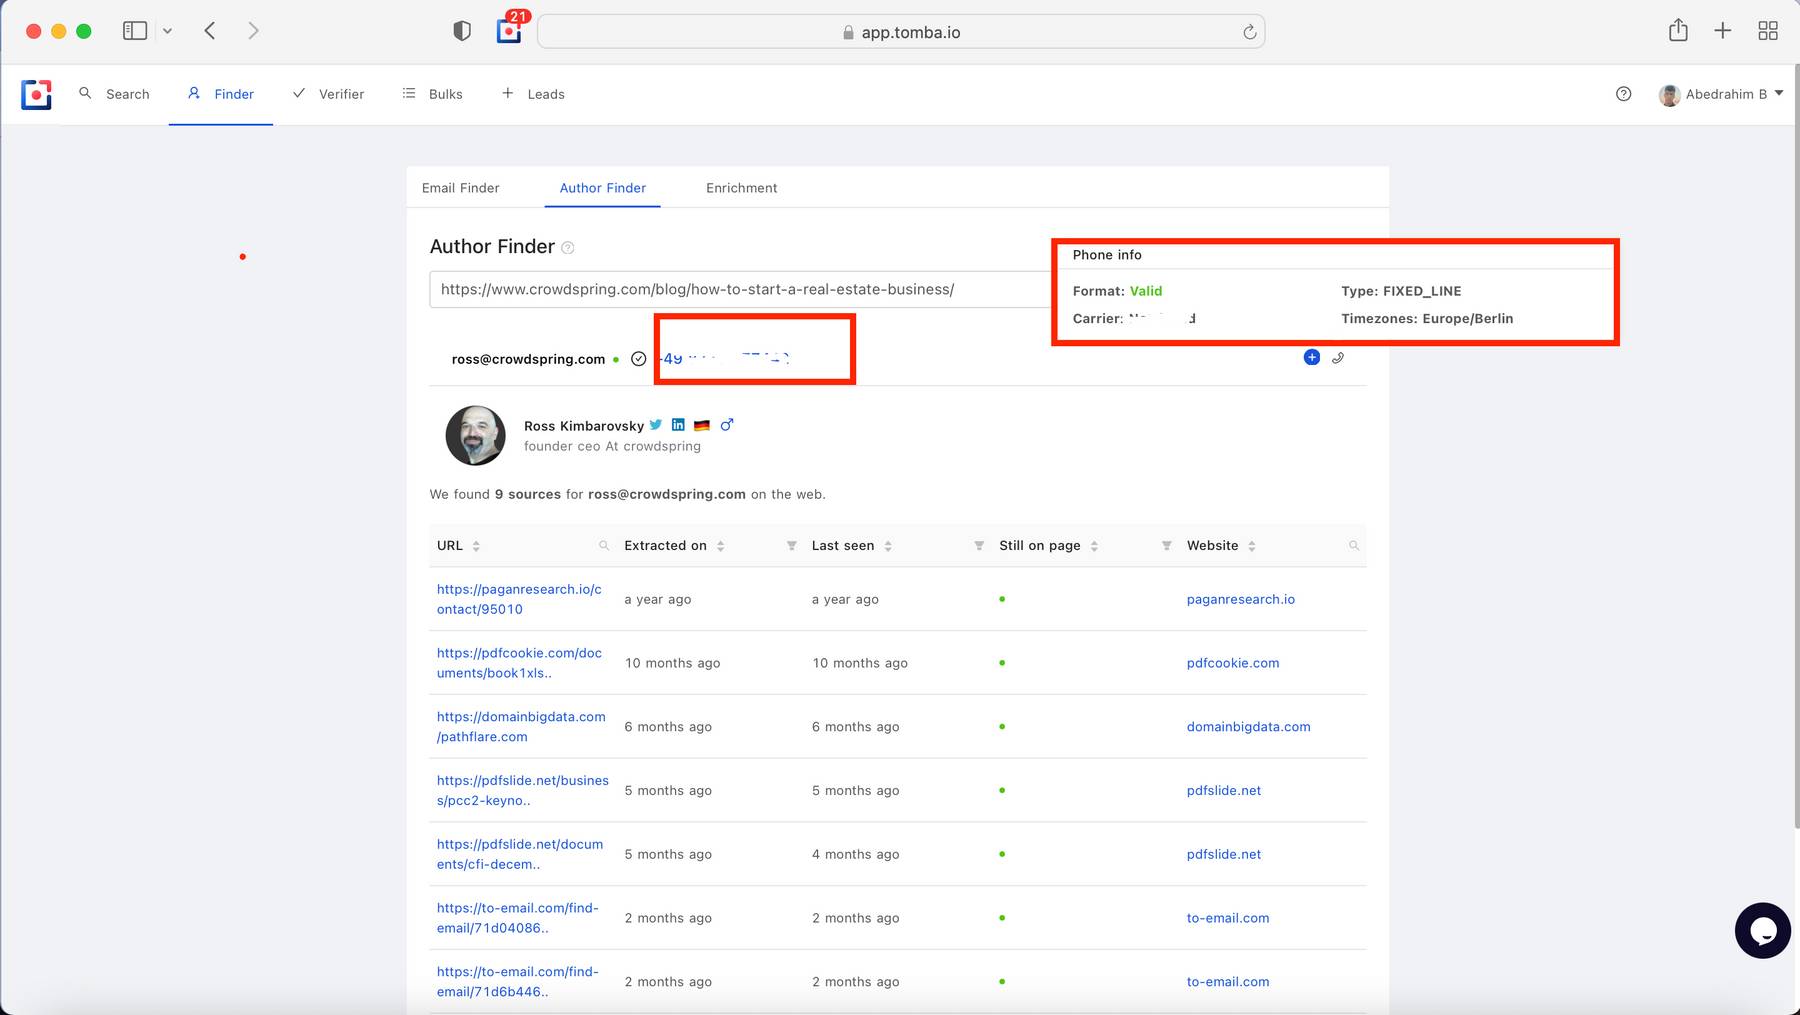Click the male gender icon
This screenshot has width=1800, height=1015.
tap(727, 424)
